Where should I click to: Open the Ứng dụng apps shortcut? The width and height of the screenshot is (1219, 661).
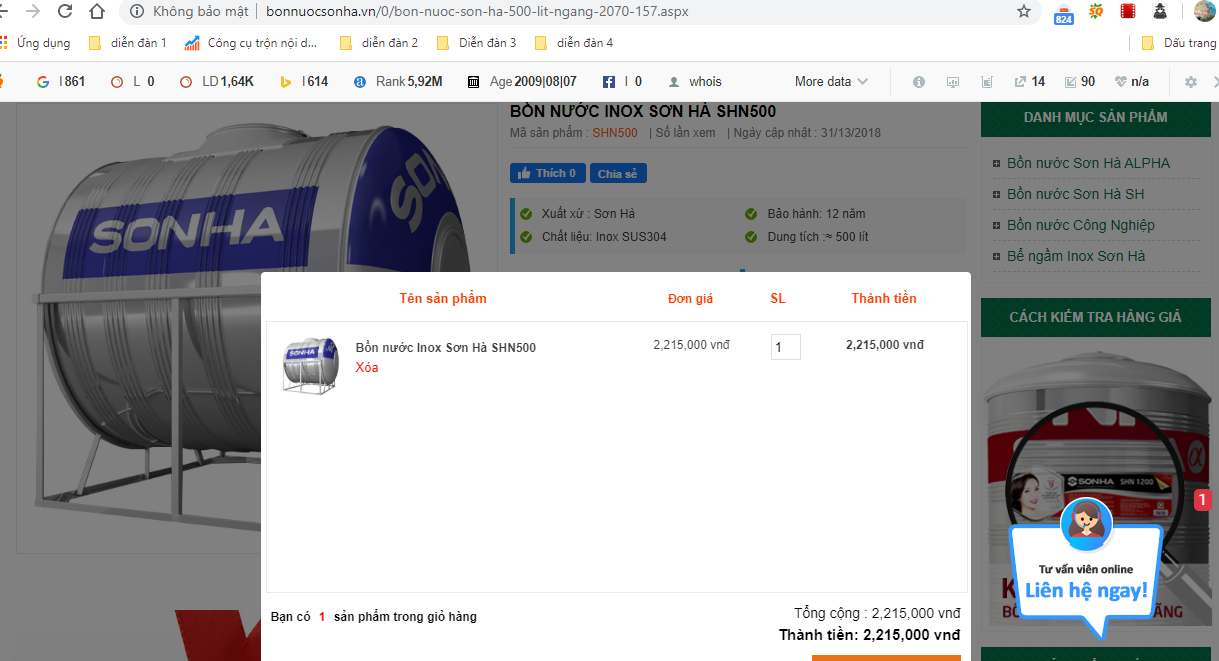pyautogui.click(x=36, y=43)
